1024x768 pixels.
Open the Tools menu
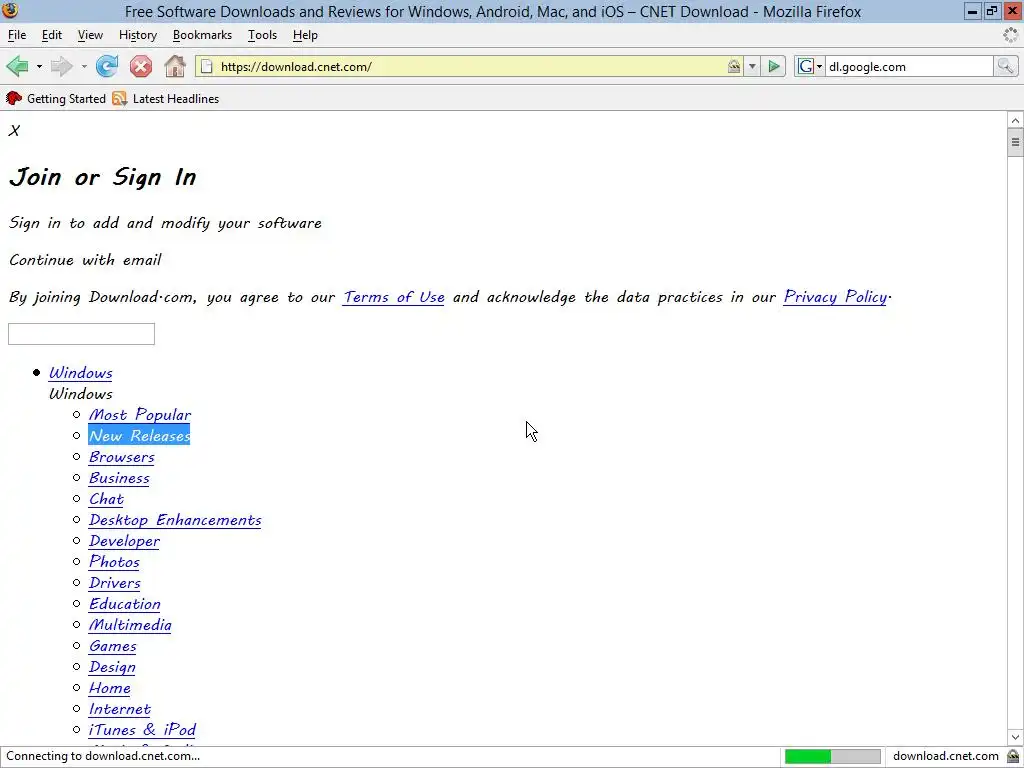[x=263, y=35]
